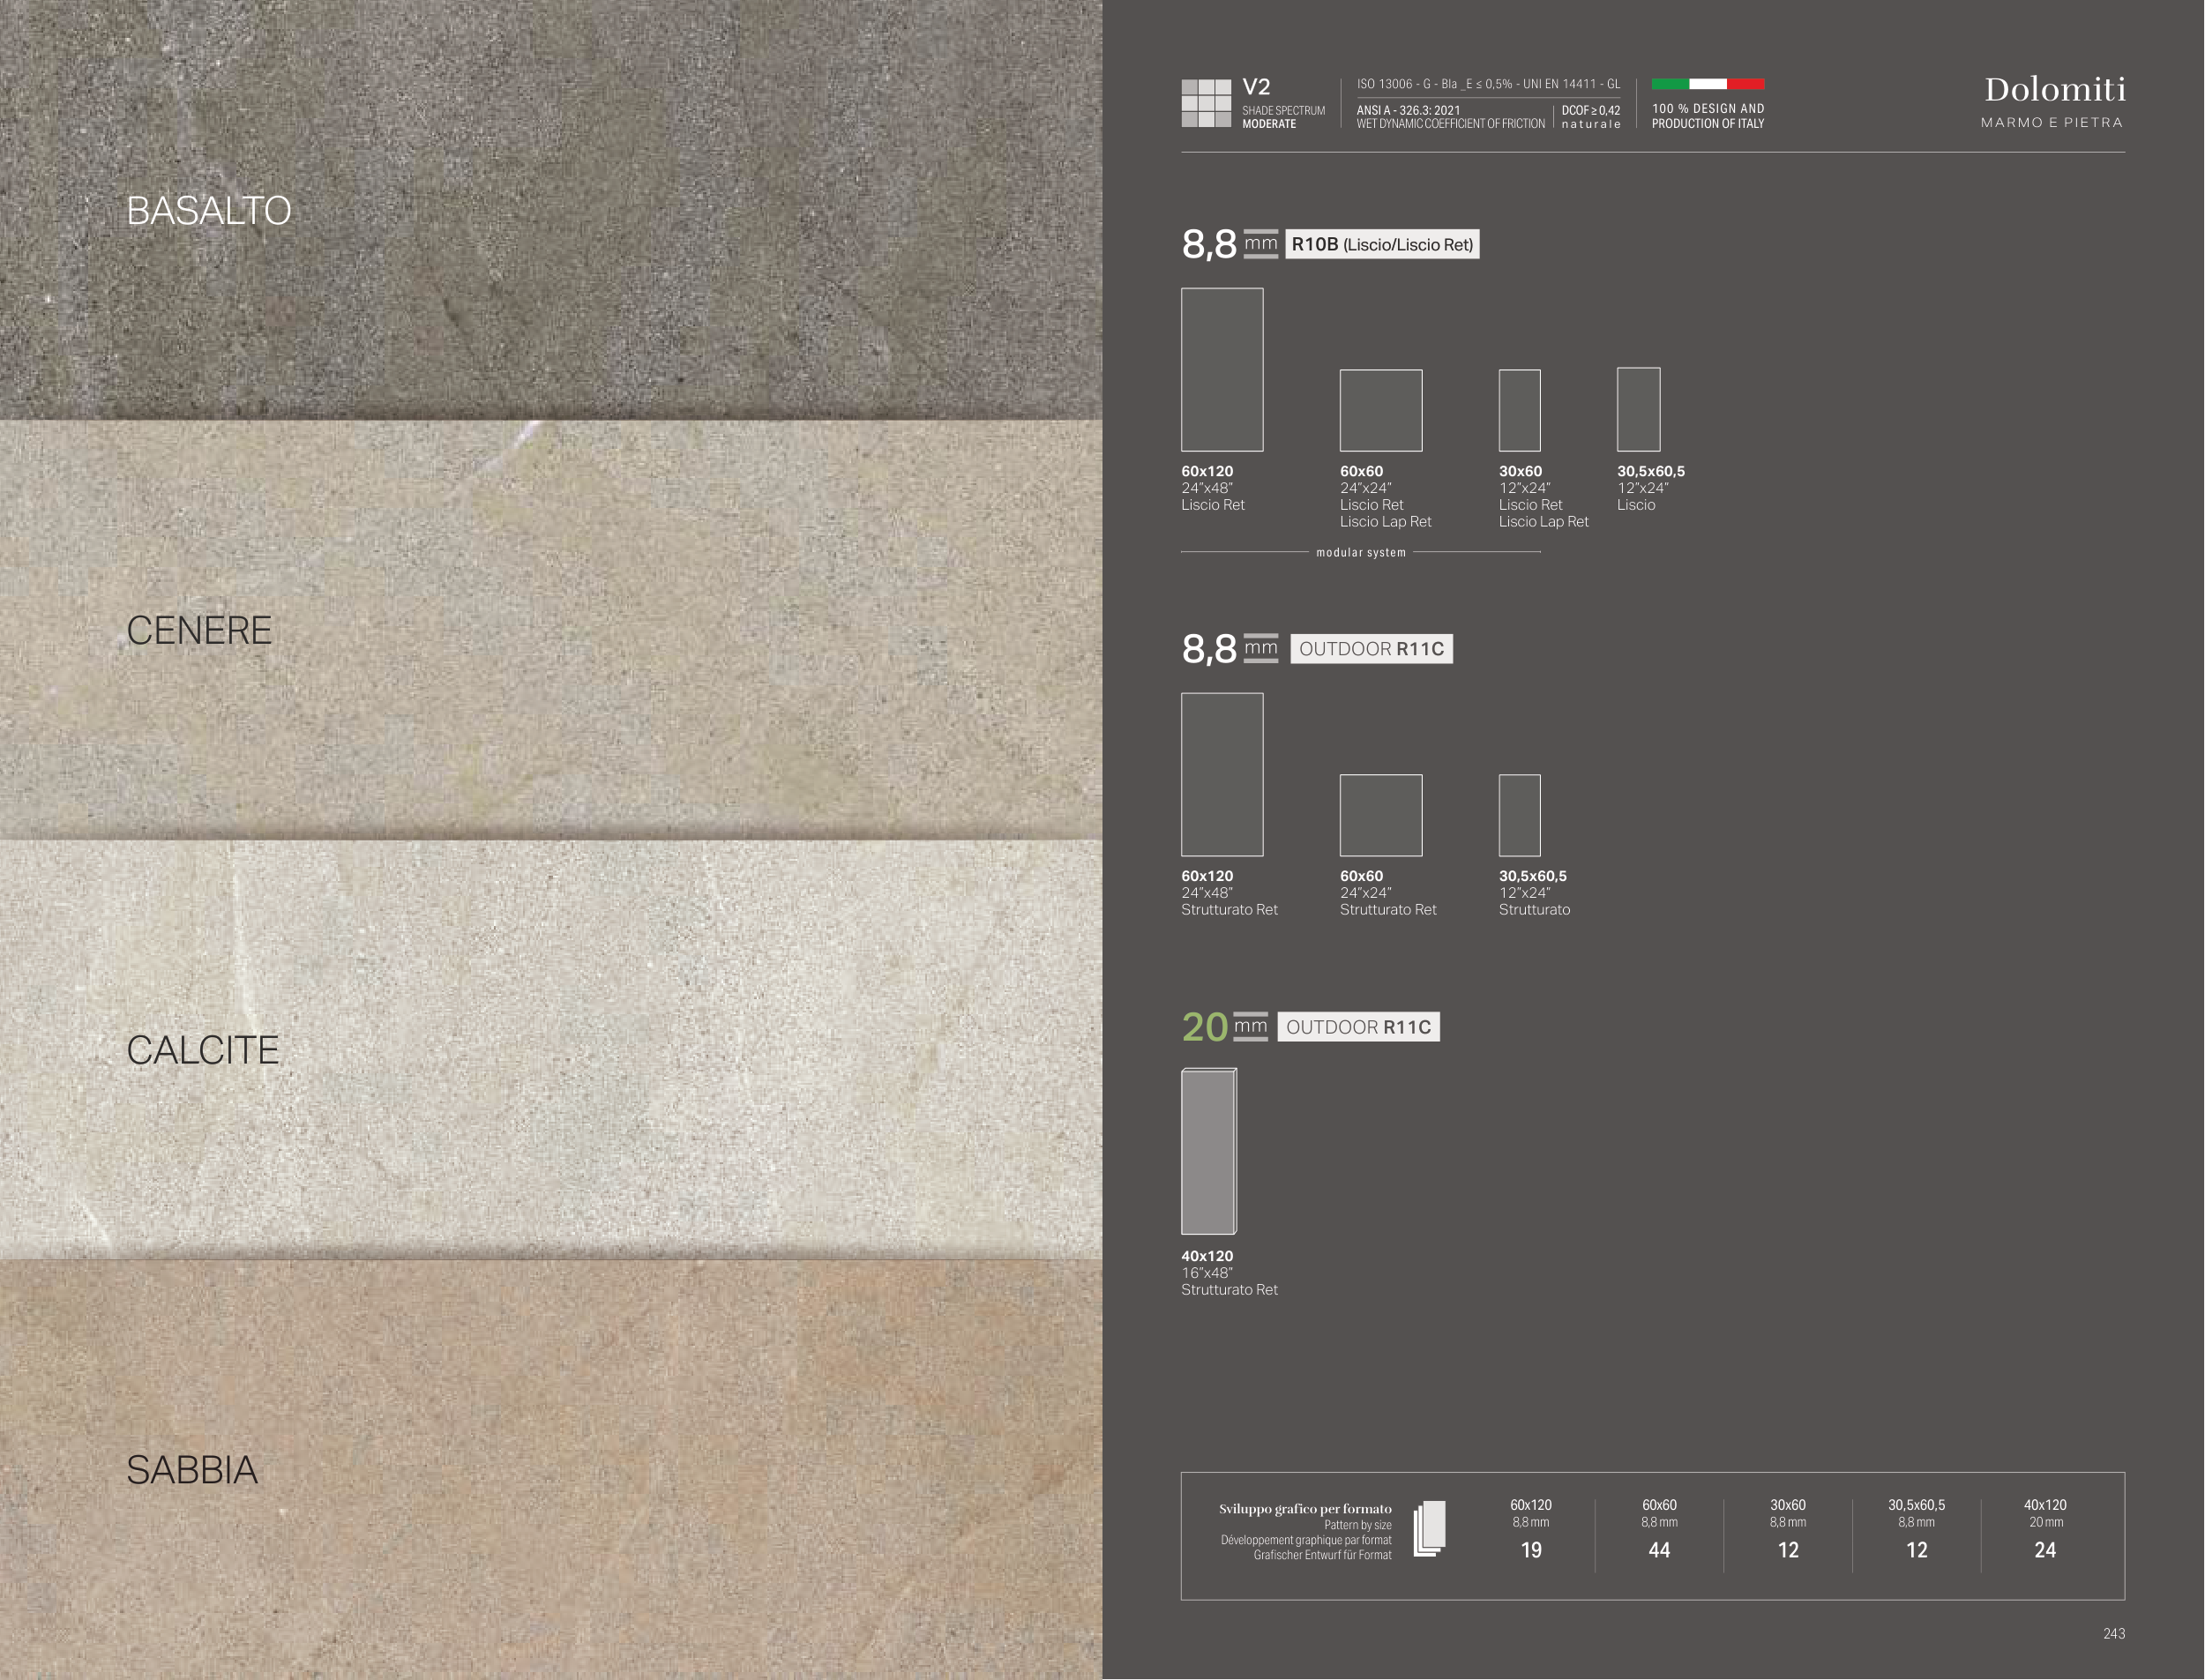Click the 60x60 square tile under R10B
The image size is (2205, 1680).
point(1380,410)
